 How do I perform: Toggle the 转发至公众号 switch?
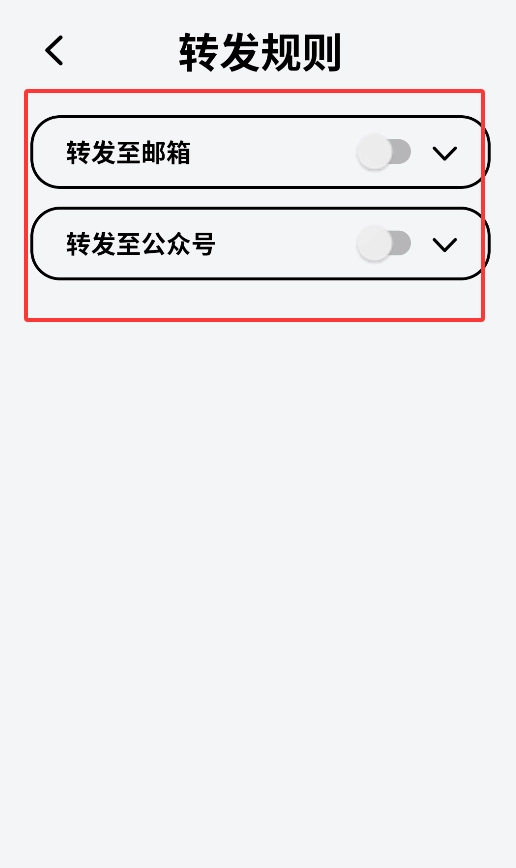click(384, 244)
